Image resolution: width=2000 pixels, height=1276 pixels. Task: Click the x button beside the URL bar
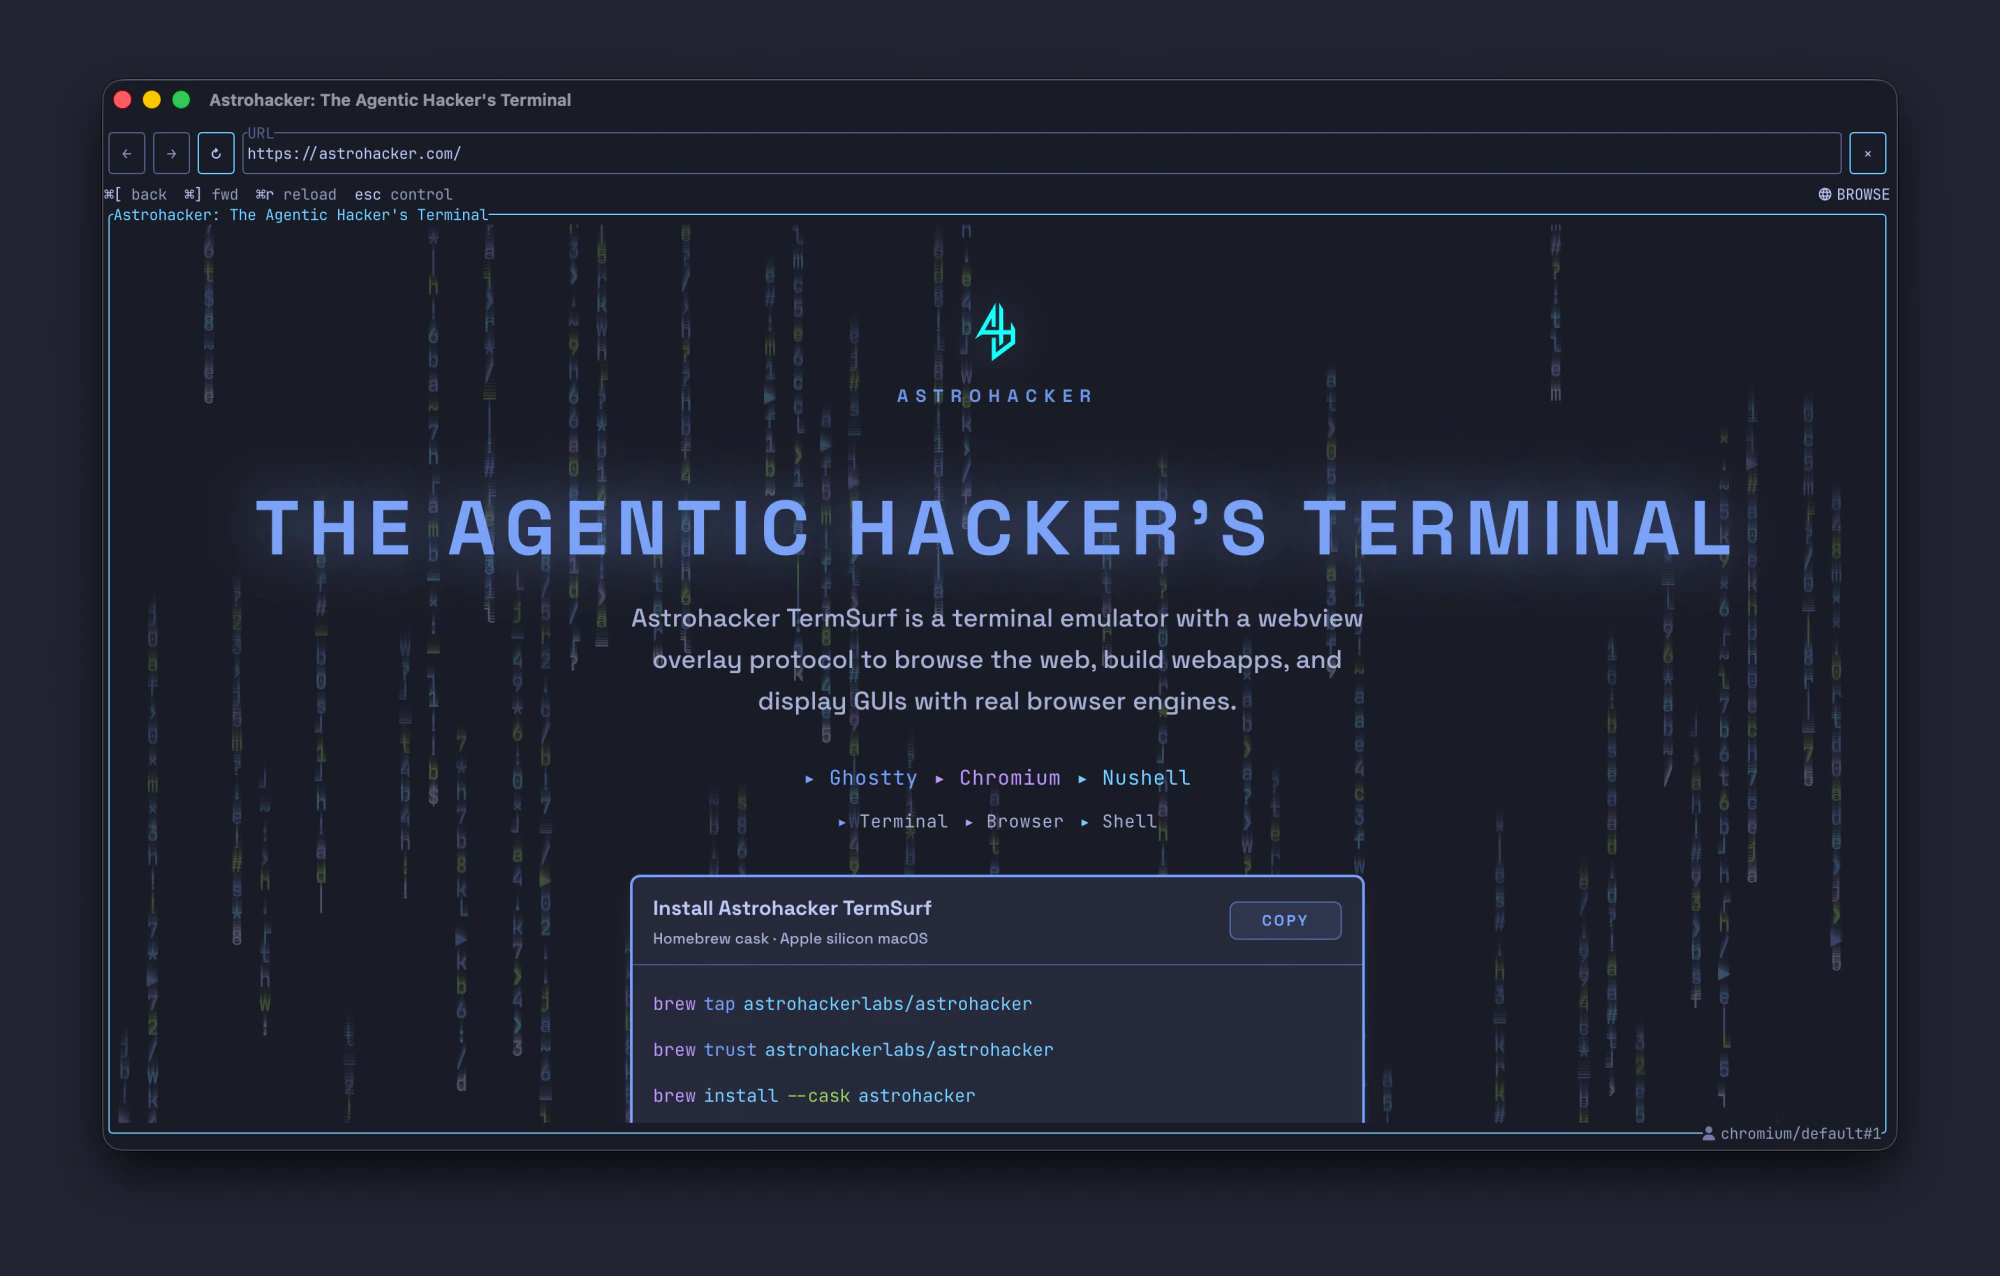(x=1867, y=154)
